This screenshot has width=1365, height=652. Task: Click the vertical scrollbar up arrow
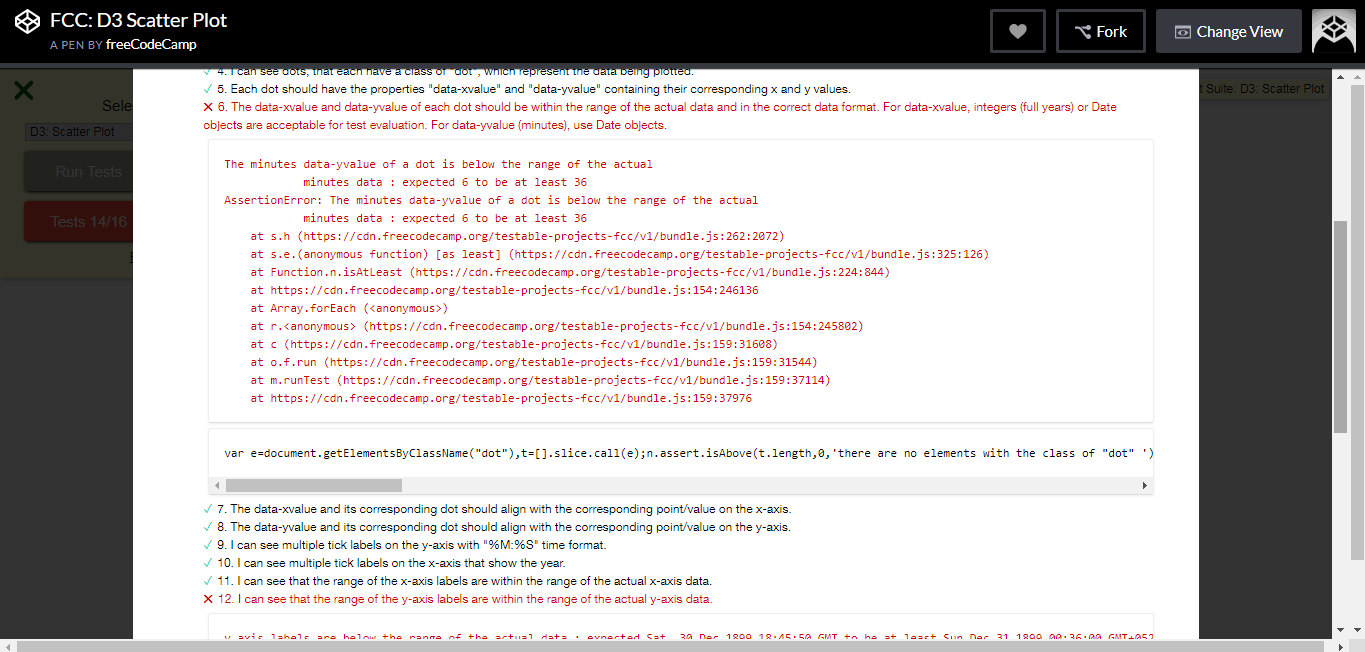(1341, 77)
